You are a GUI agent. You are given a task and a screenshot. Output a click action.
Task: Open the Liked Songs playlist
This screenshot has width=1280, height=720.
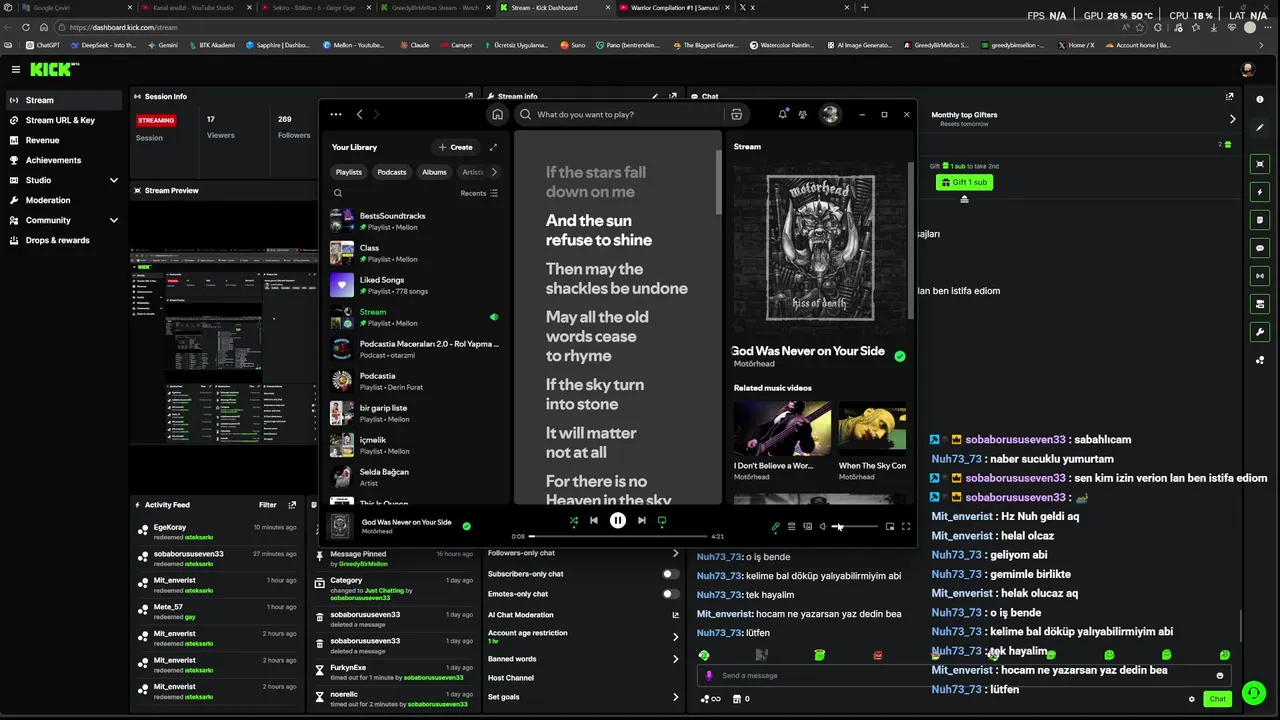[x=415, y=285]
